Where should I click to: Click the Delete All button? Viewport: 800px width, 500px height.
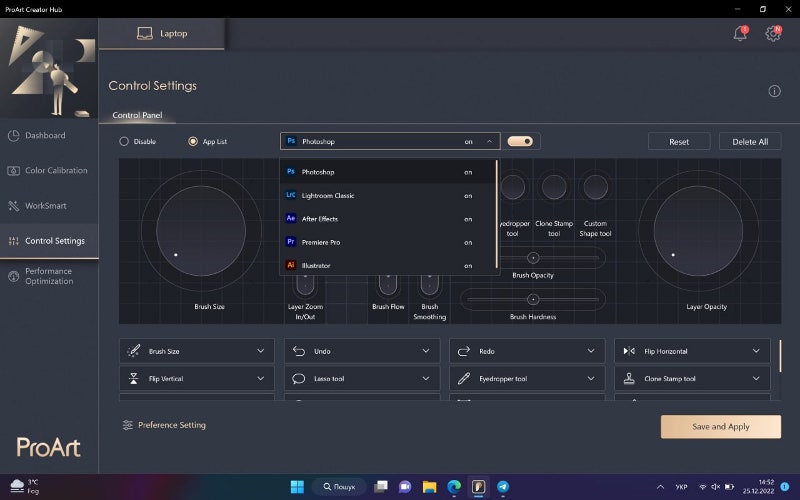coord(749,142)
